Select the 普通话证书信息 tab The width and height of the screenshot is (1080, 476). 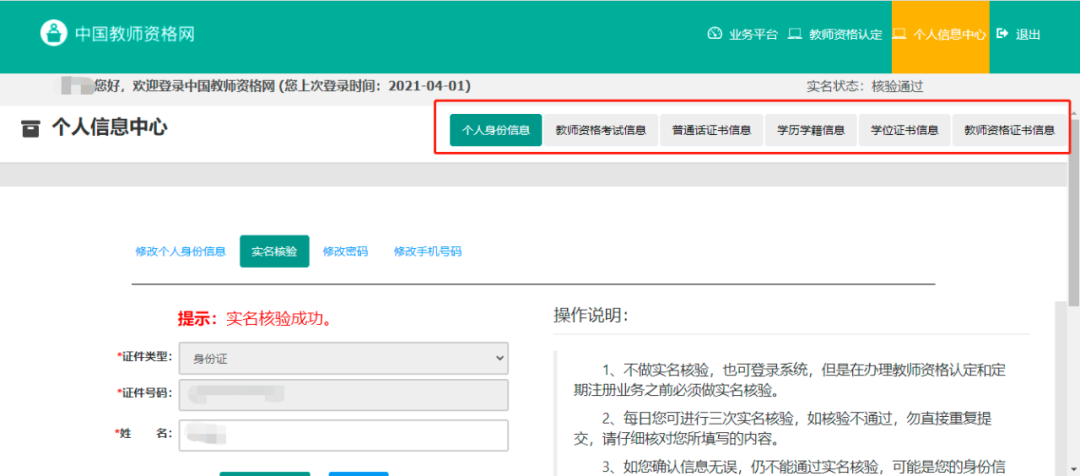pos(711,130)
